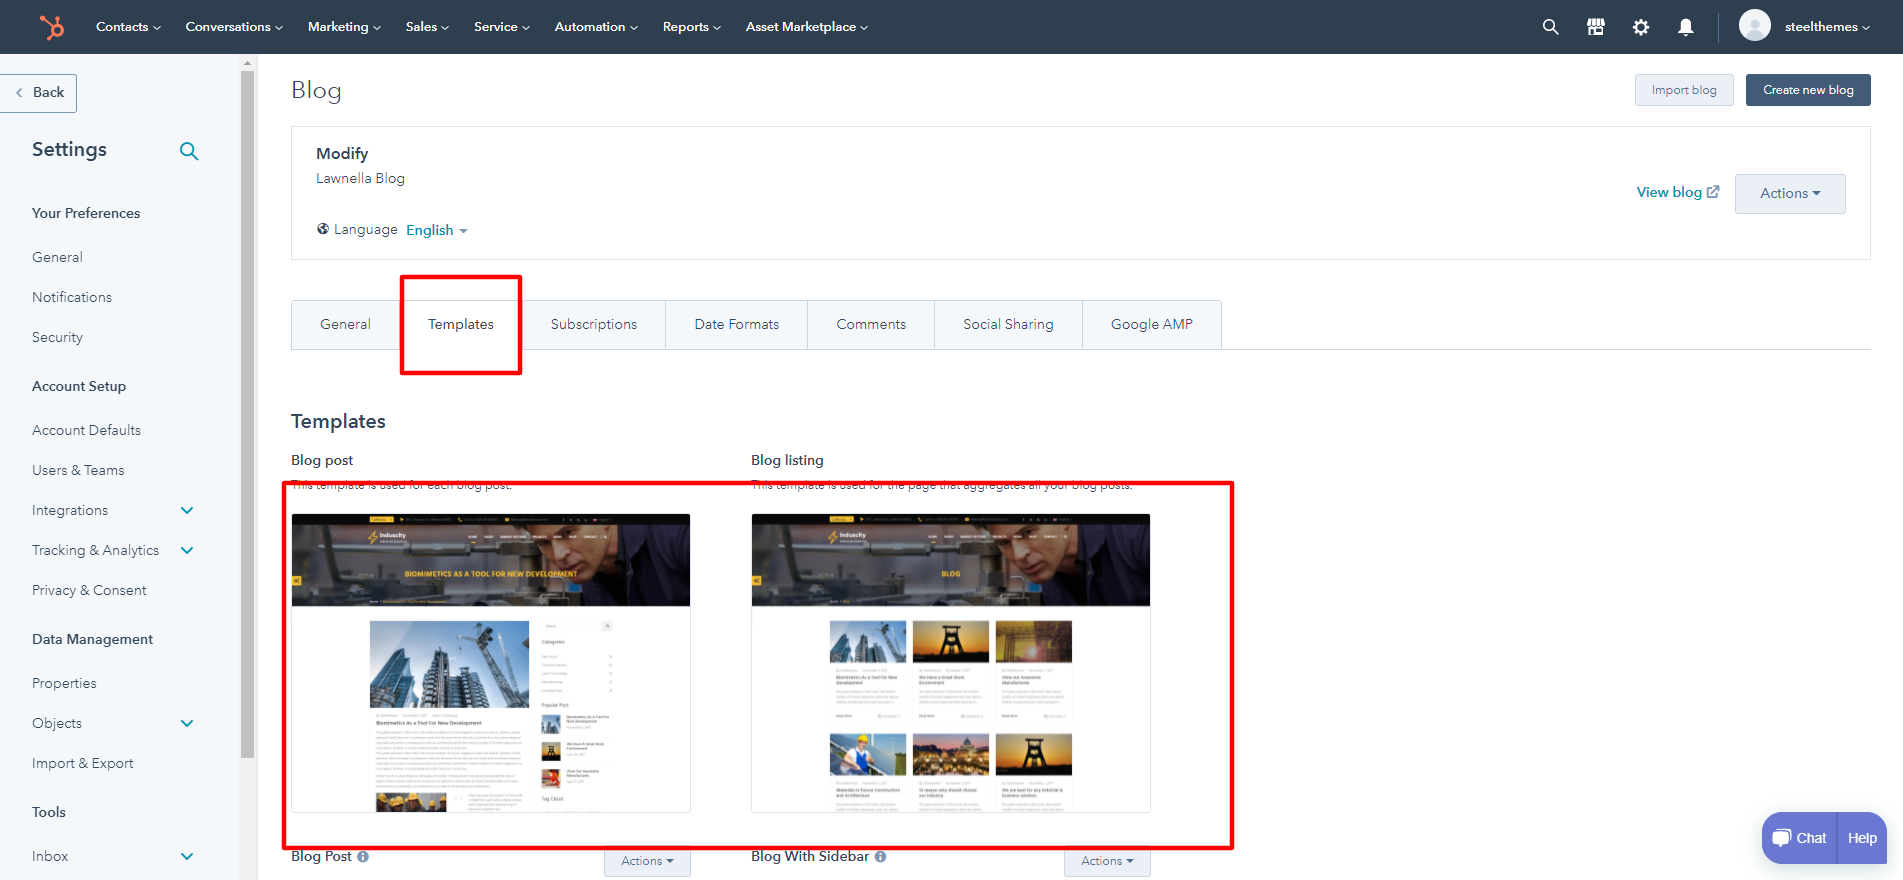Open Account Defaults
The width and height of the screenshot is (1903, 880).
pos(86,430)
